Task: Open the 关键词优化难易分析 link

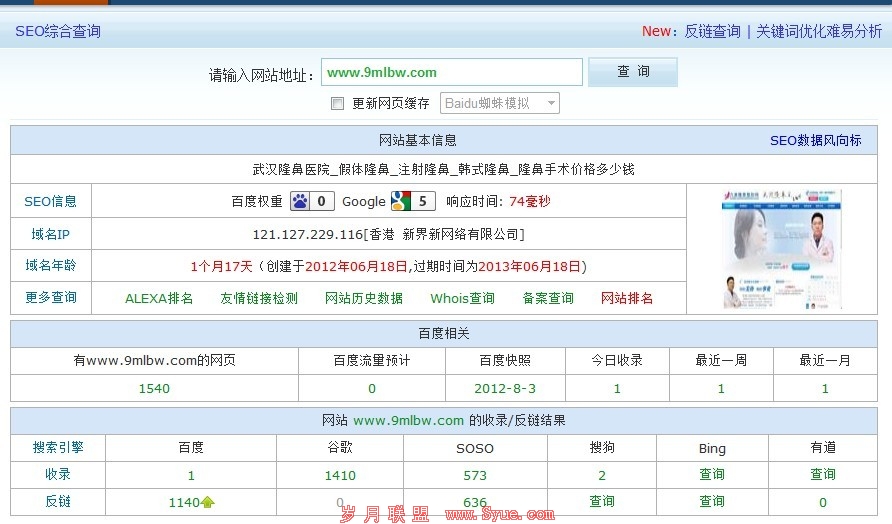Action: pyautogui.click(x=819, y=31)
